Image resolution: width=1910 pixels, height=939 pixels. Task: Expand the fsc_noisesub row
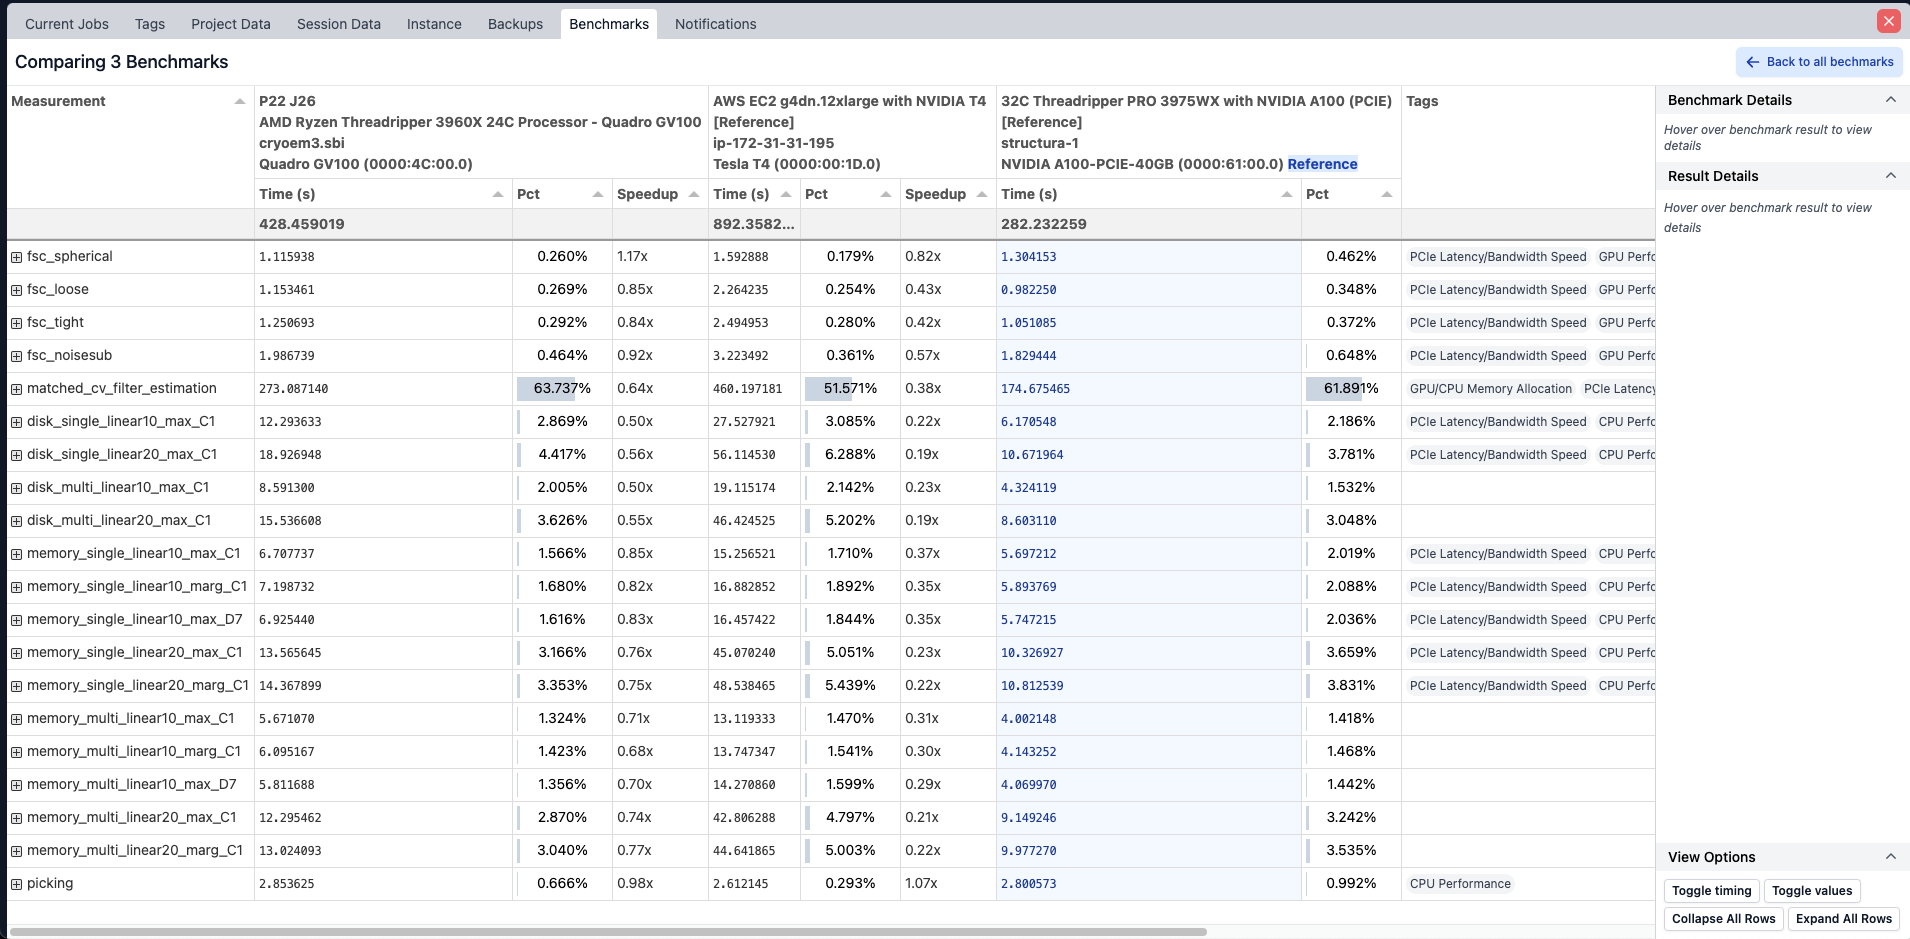pyautogui.click(x=16, y=356)
